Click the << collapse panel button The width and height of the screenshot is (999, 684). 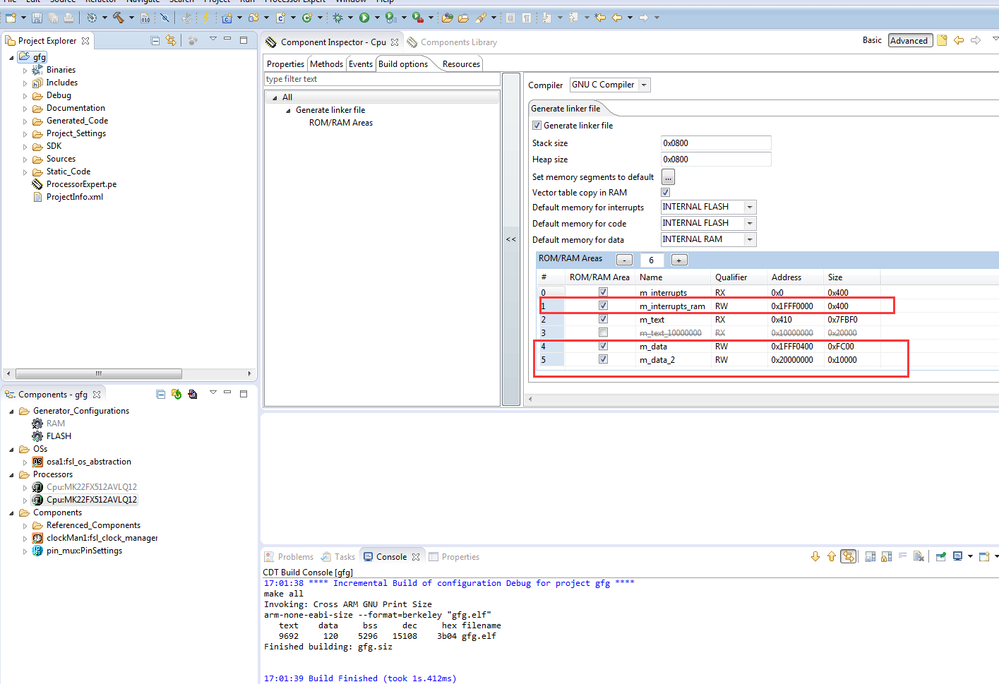click(x=511, y=239)
